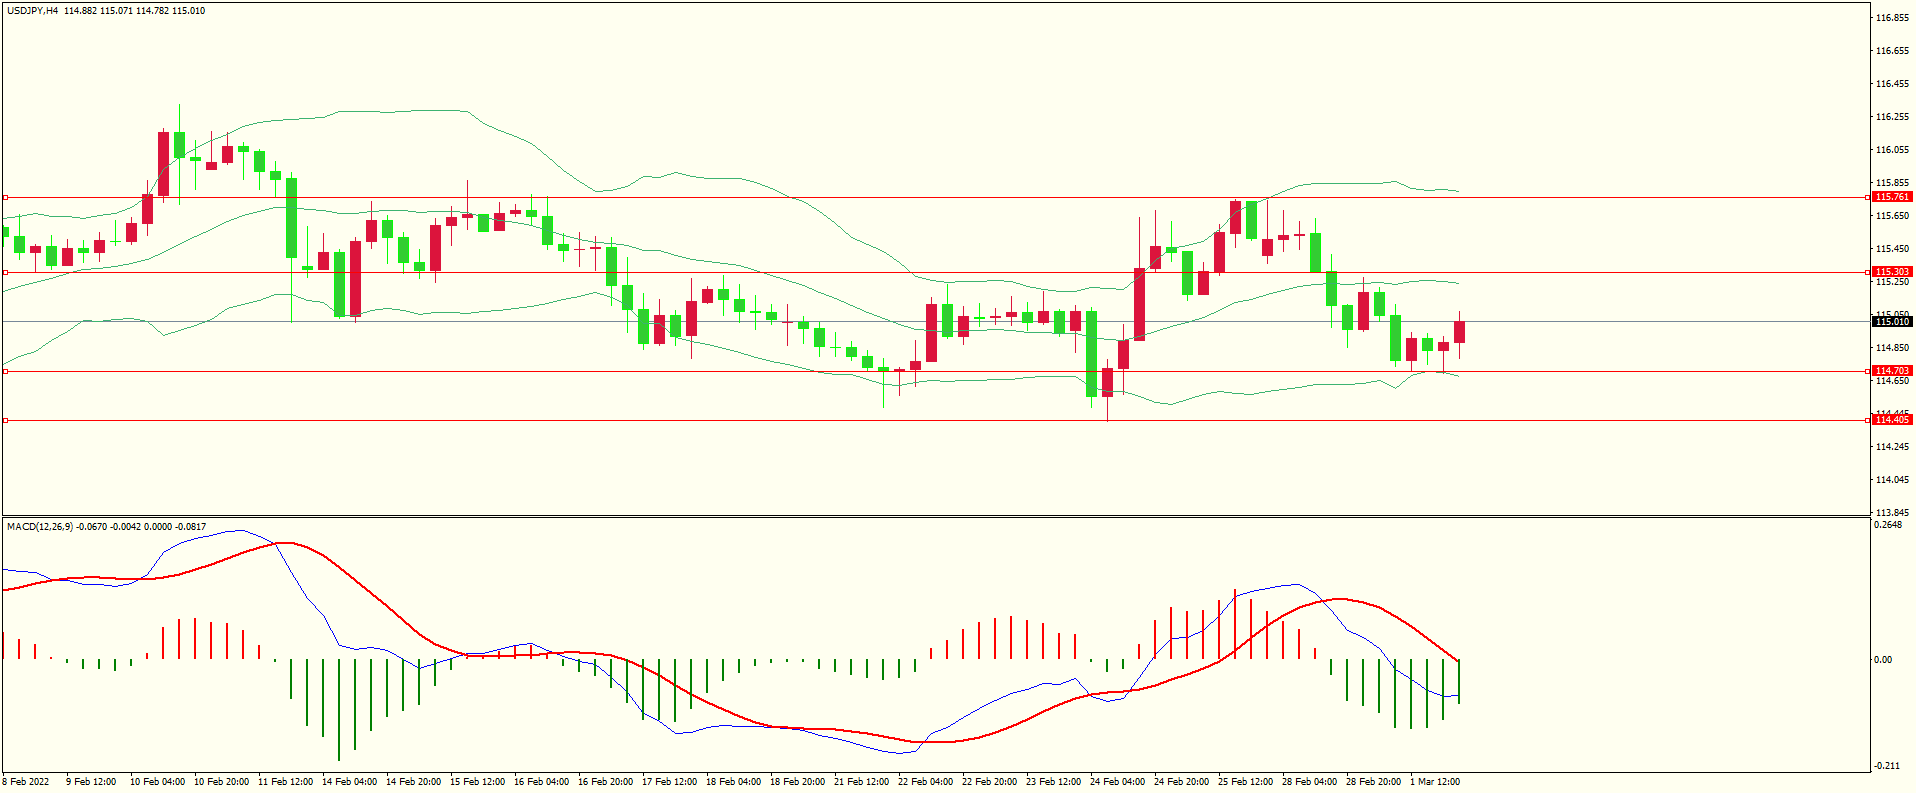Click the 15 Feb 12:00 time label
The width and height of the screenshot is (1916, 793).
[x=477, y=782]
